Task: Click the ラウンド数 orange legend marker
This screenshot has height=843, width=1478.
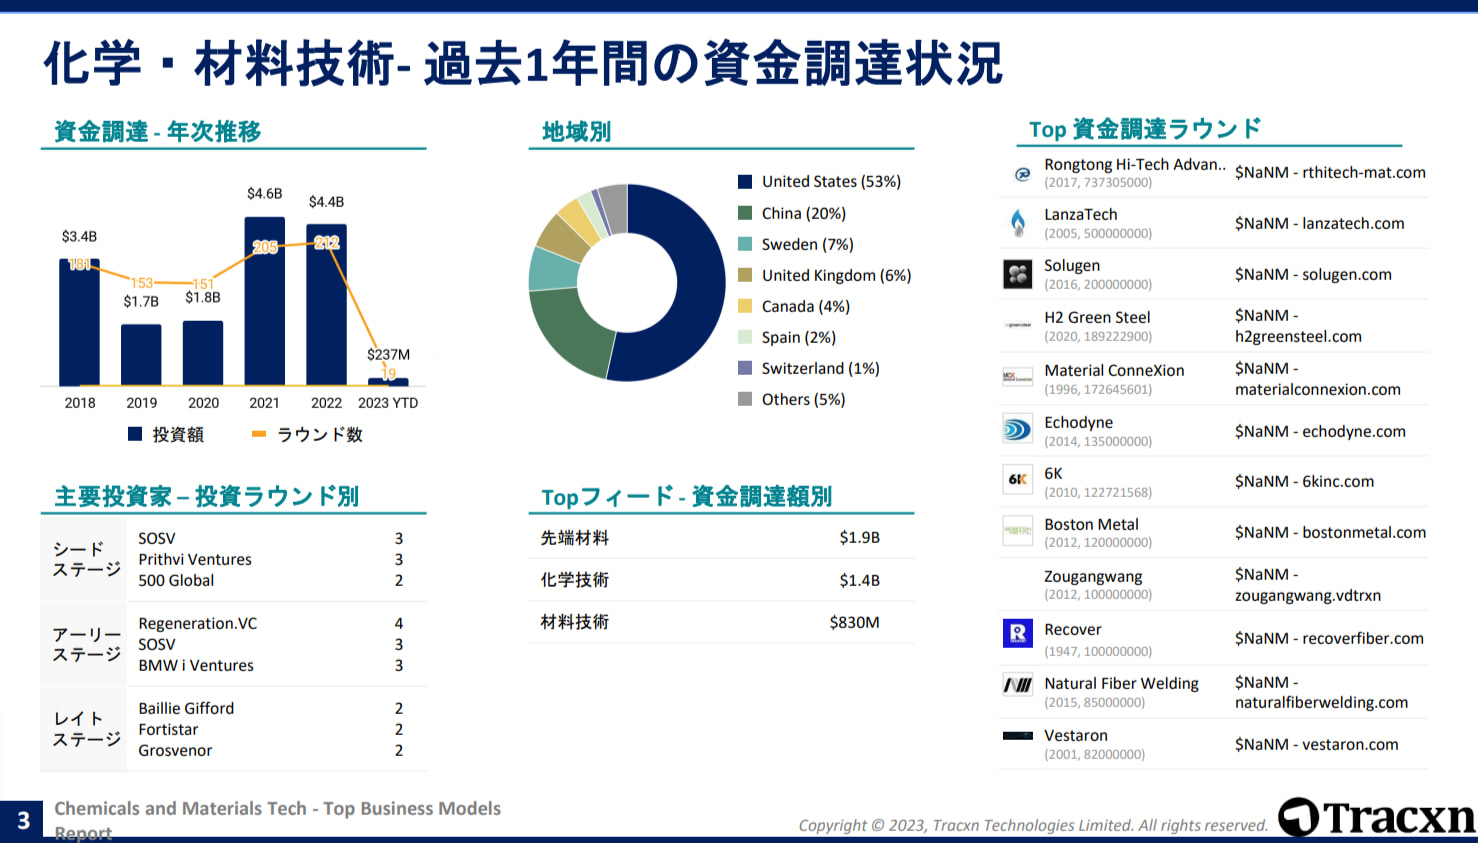Action: tap(259, 434)
